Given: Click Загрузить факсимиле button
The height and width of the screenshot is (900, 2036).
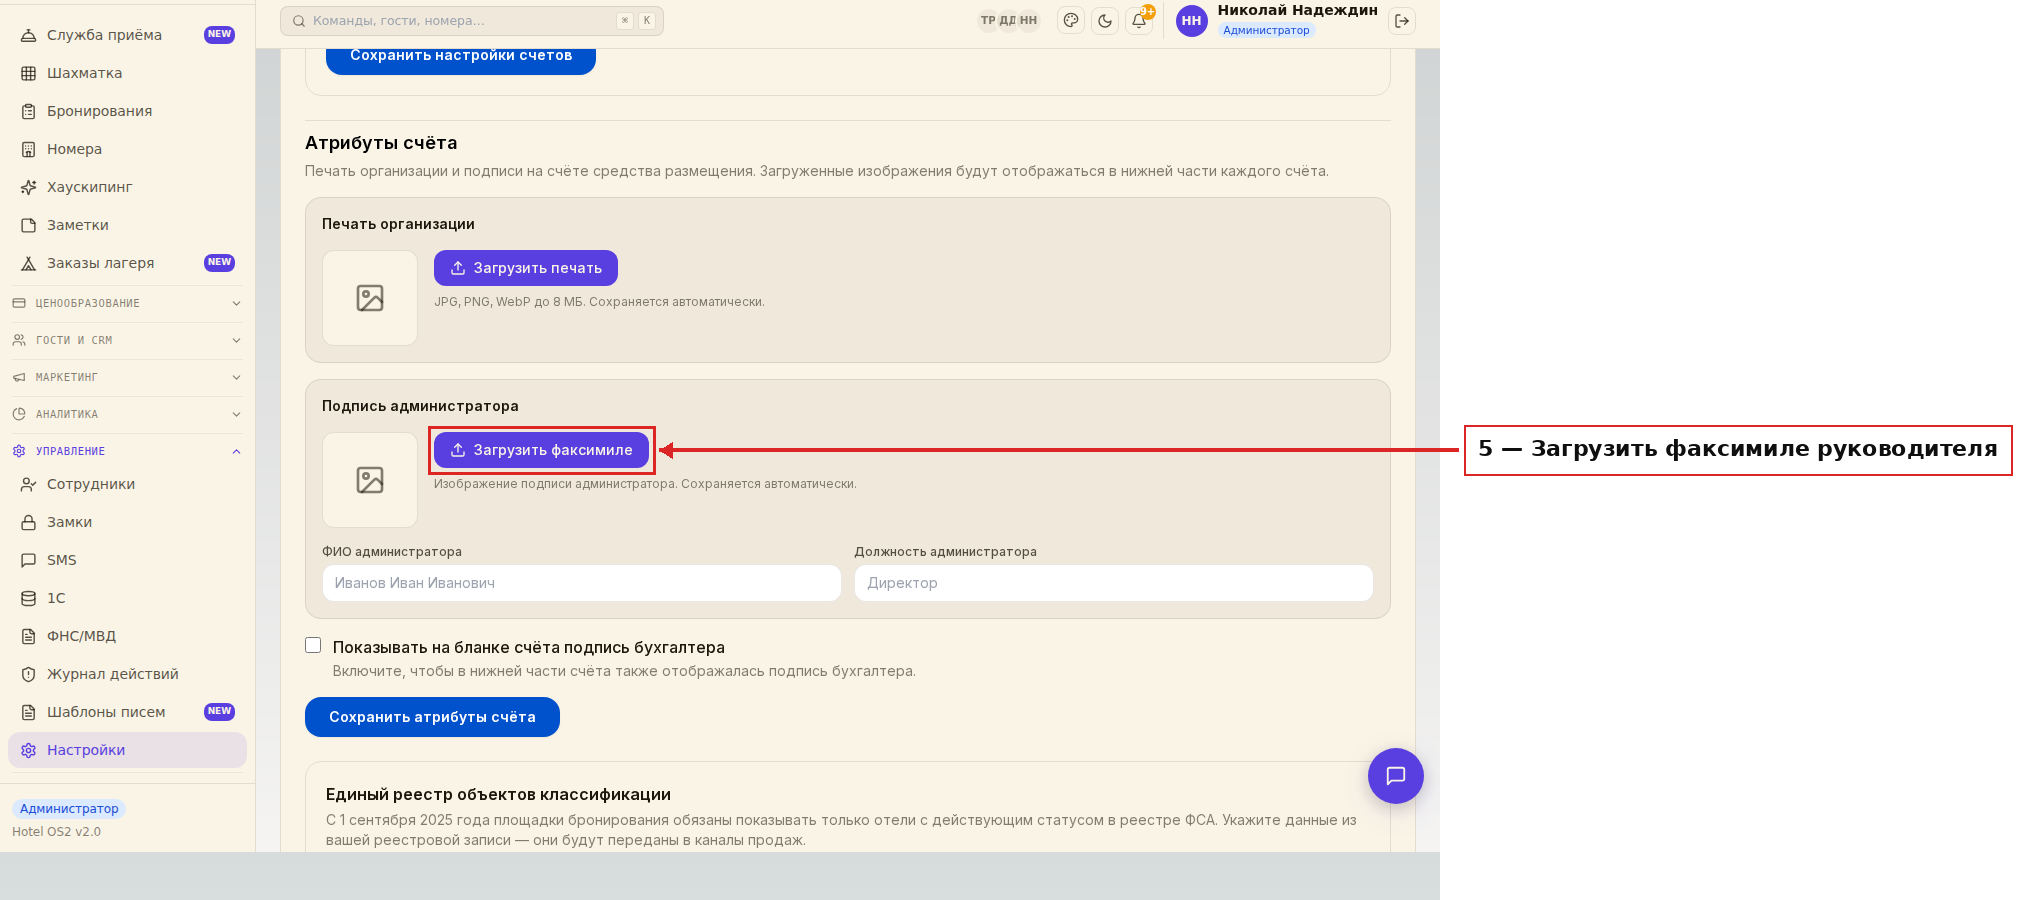Looking at the screenshot, I should [x=541, y=450].
